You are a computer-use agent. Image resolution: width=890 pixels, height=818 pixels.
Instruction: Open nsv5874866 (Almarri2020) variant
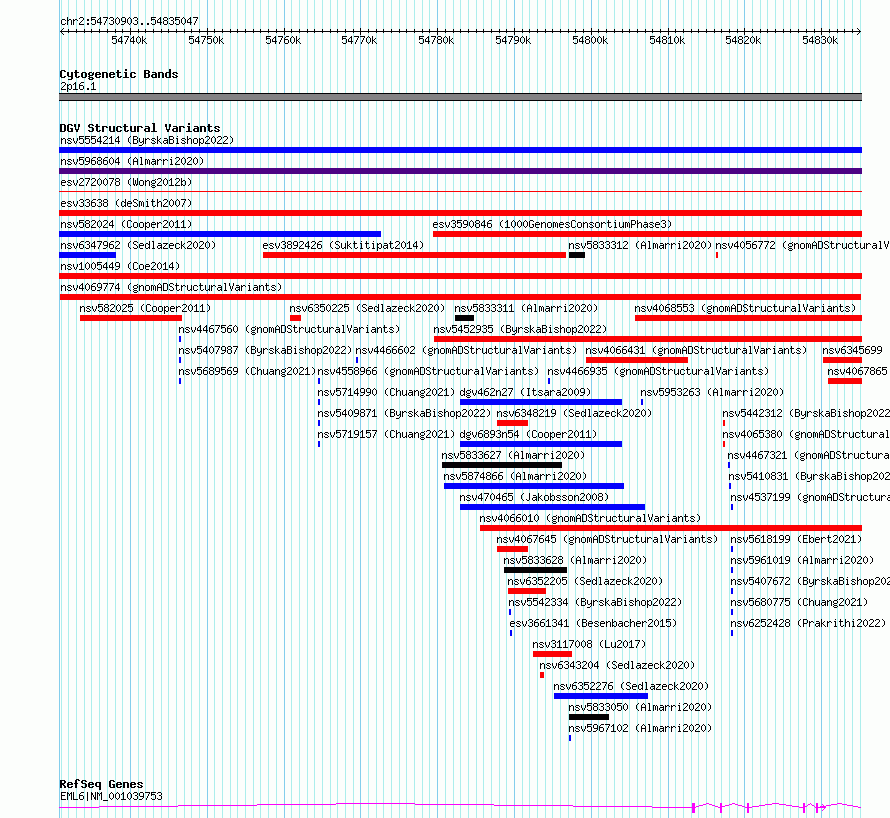click(515, 476)
